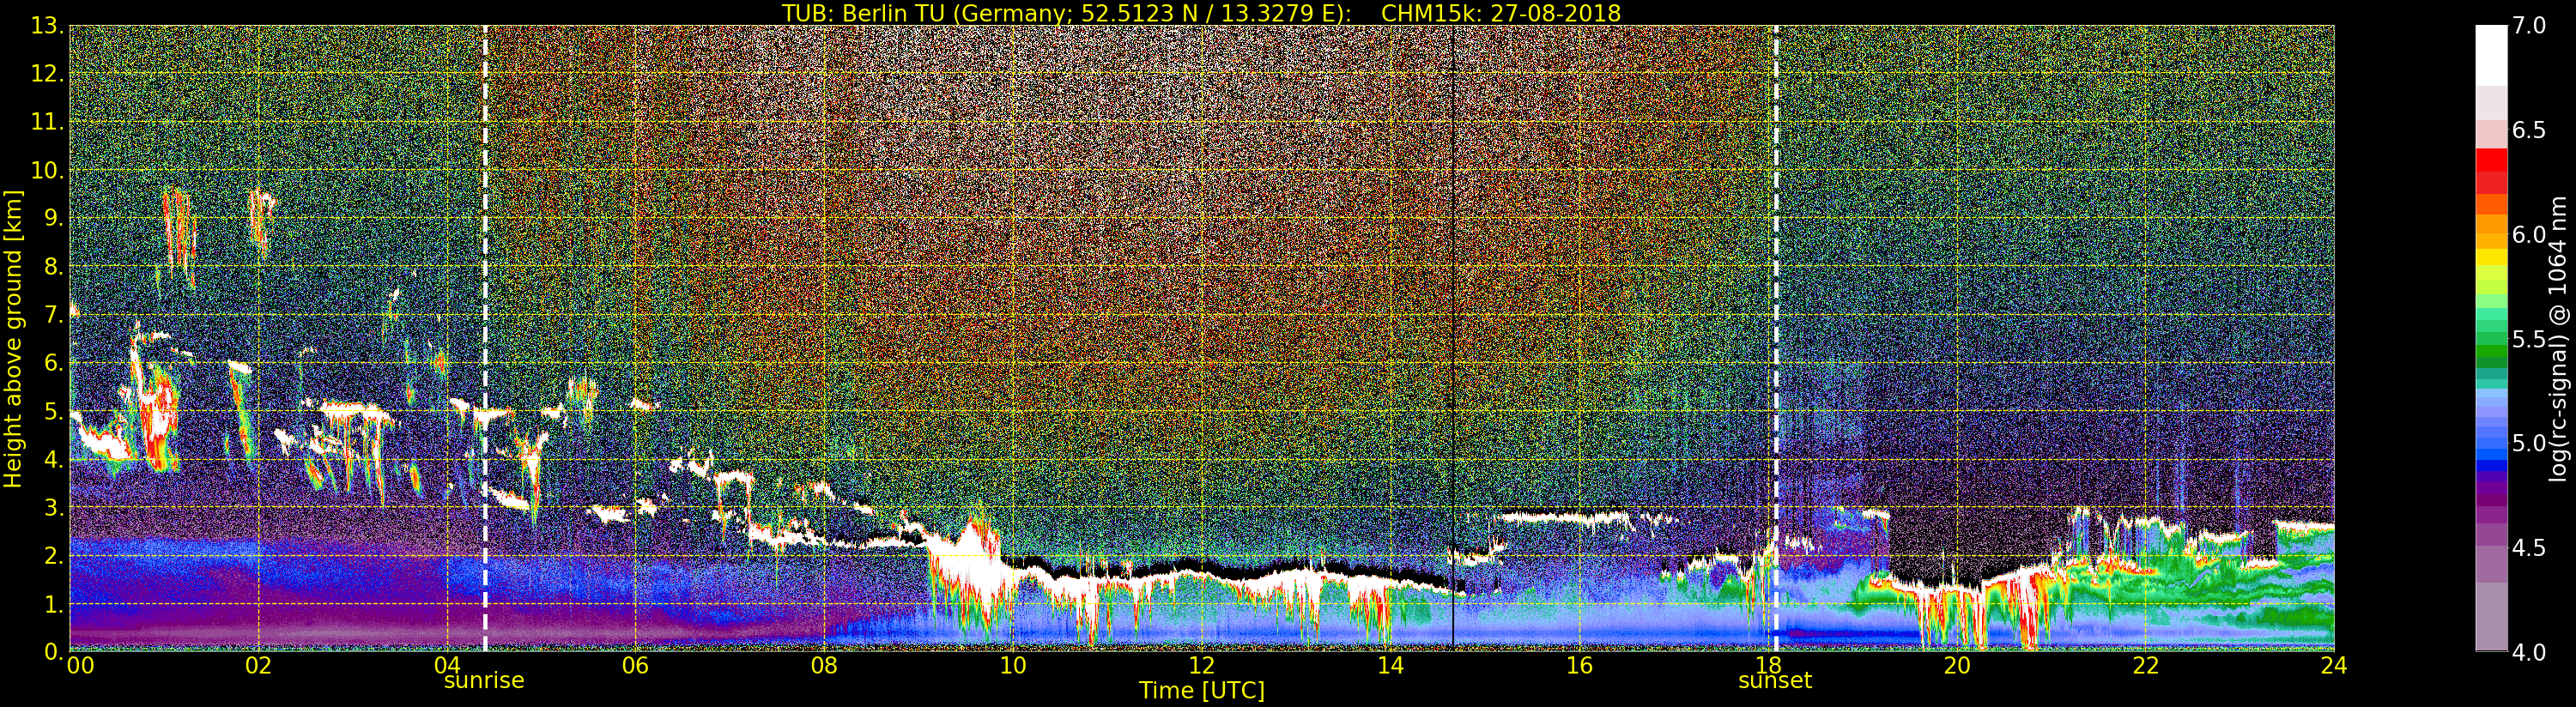Click the time axis tick label '20'

click(1957, 666)
